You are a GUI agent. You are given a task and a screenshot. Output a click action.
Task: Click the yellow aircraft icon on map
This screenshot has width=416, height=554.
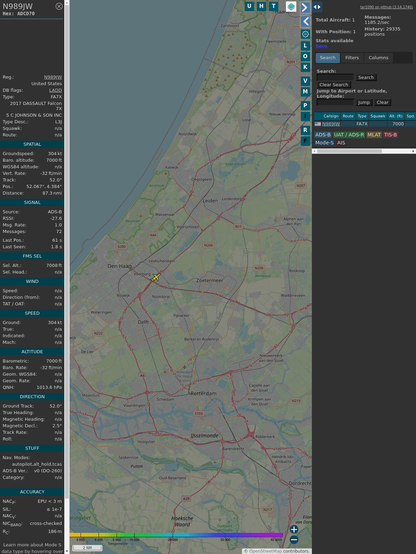point(156,277)
